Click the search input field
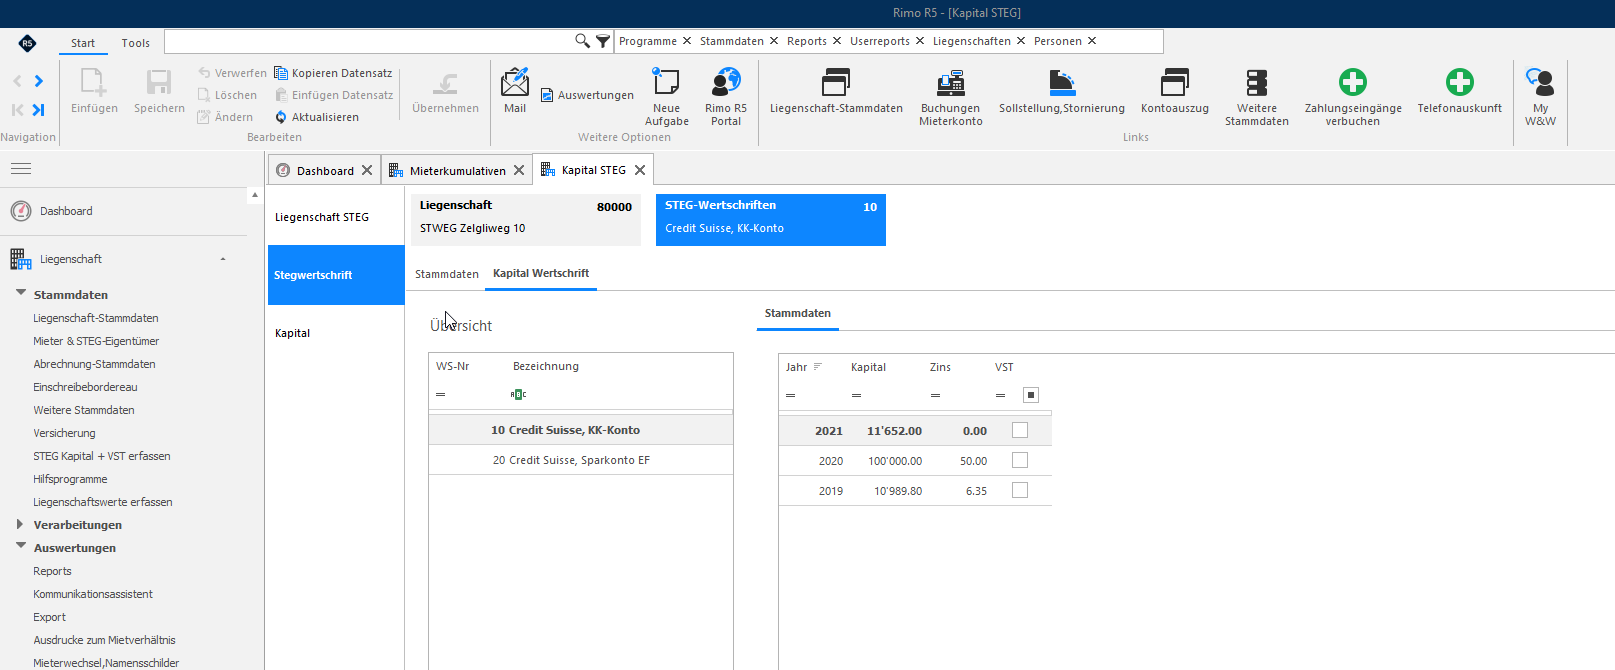The image size is (1615, 670). pyautogui.click(x=370, y=41)
